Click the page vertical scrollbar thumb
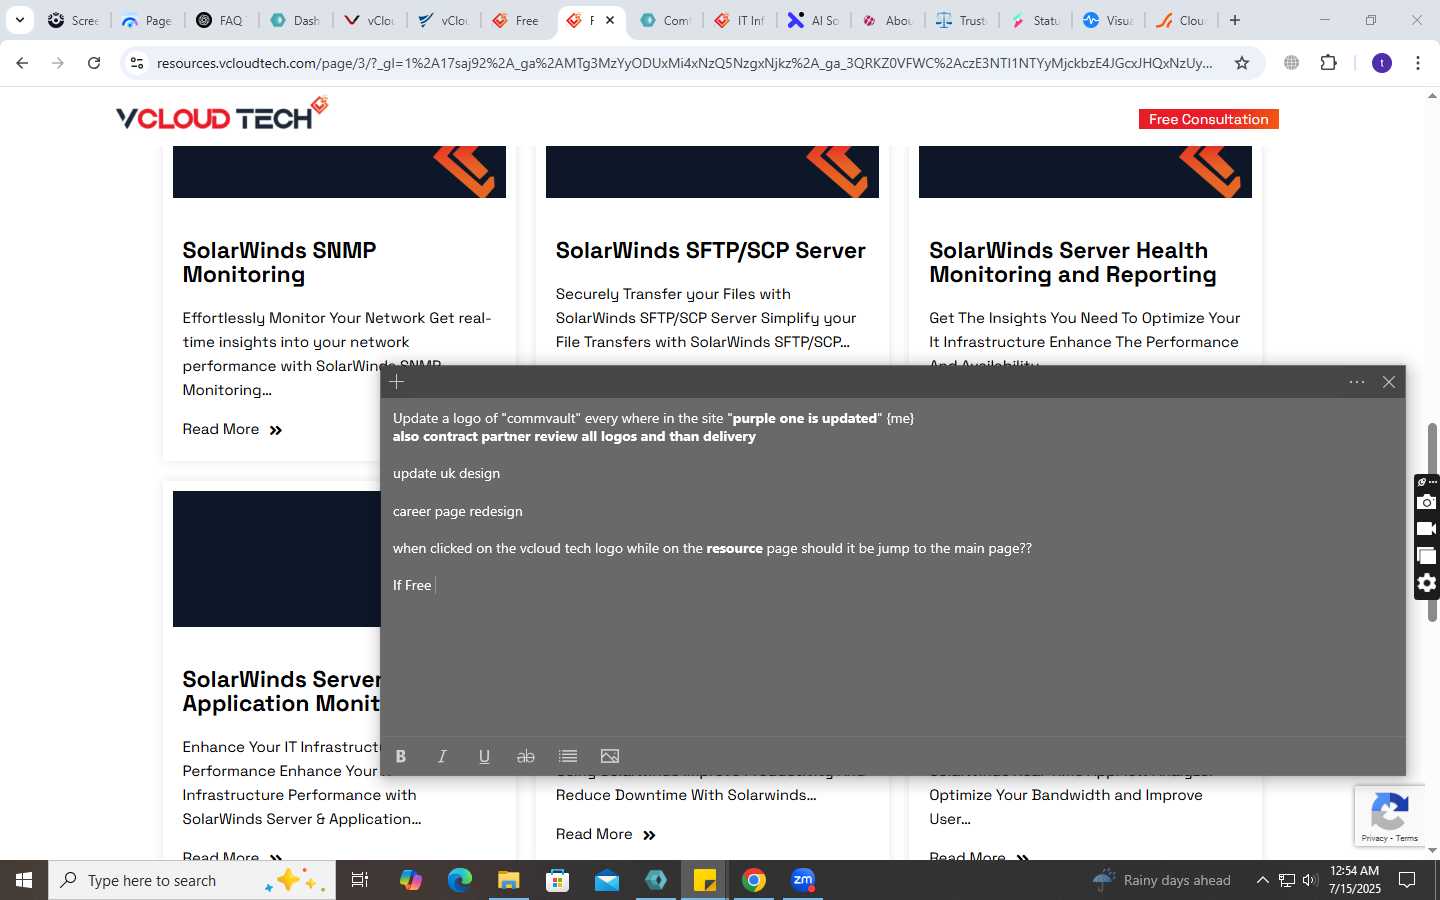Image resolution: width=1440 pixels, height=900 pixels. point(1432,522)
